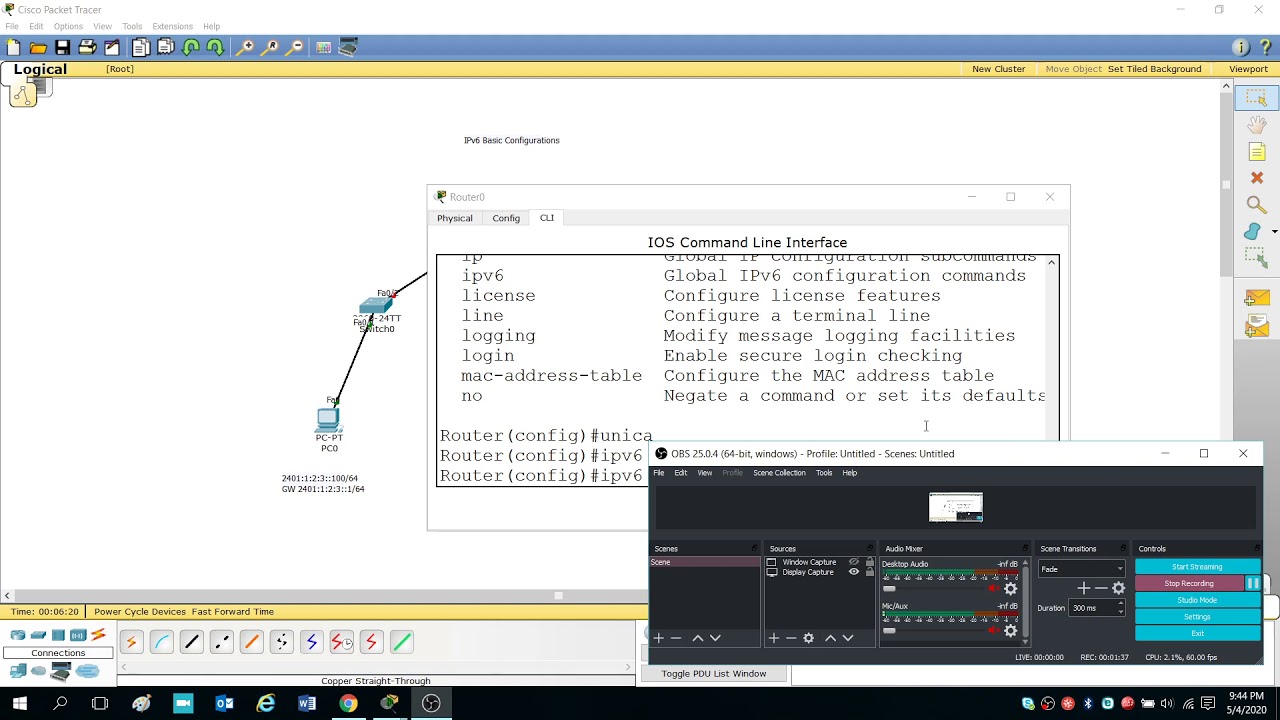
Task: Pause recording with OBS pause button
Action: click(1252, 583)
